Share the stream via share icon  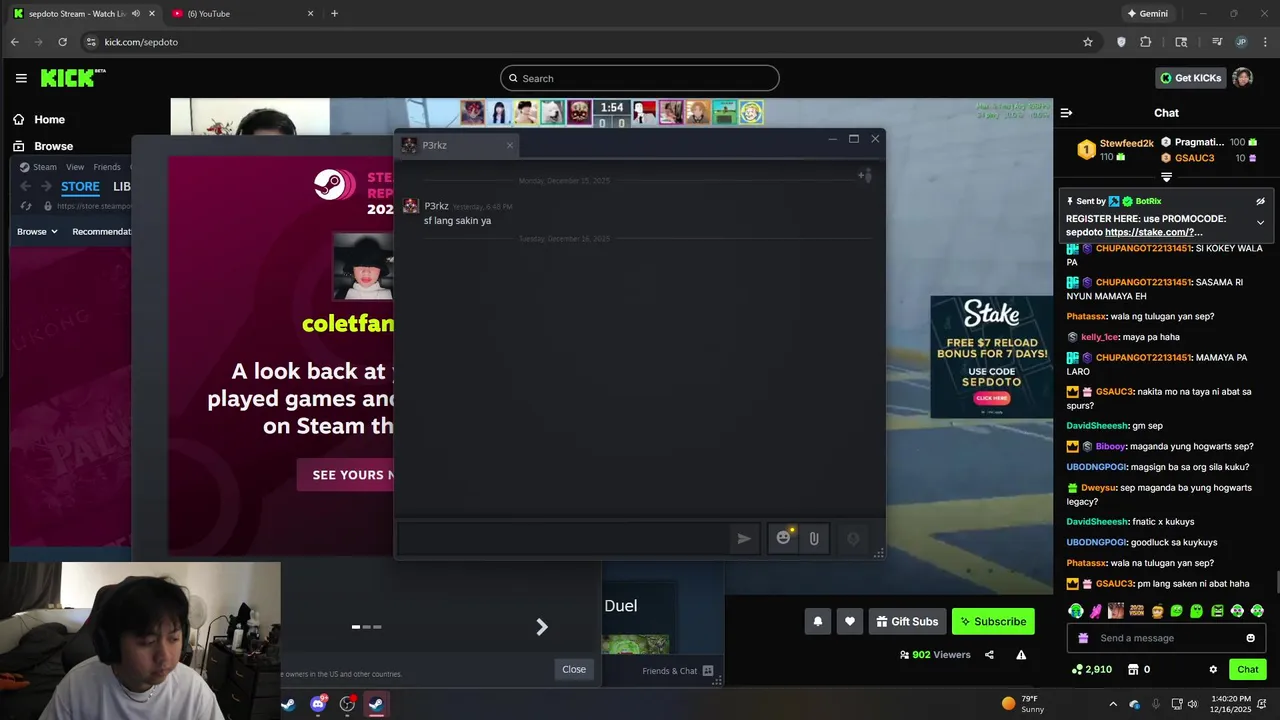(x=989, y=655)
